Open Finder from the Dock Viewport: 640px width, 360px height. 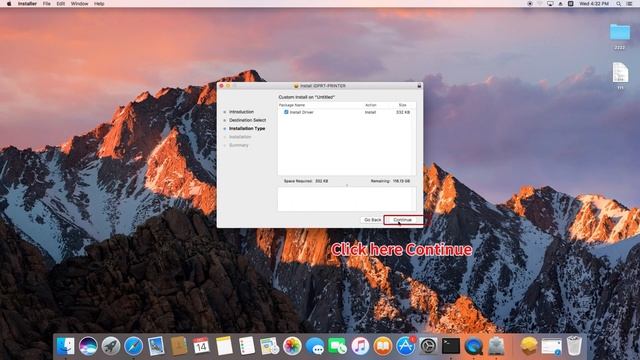point(65,346)
